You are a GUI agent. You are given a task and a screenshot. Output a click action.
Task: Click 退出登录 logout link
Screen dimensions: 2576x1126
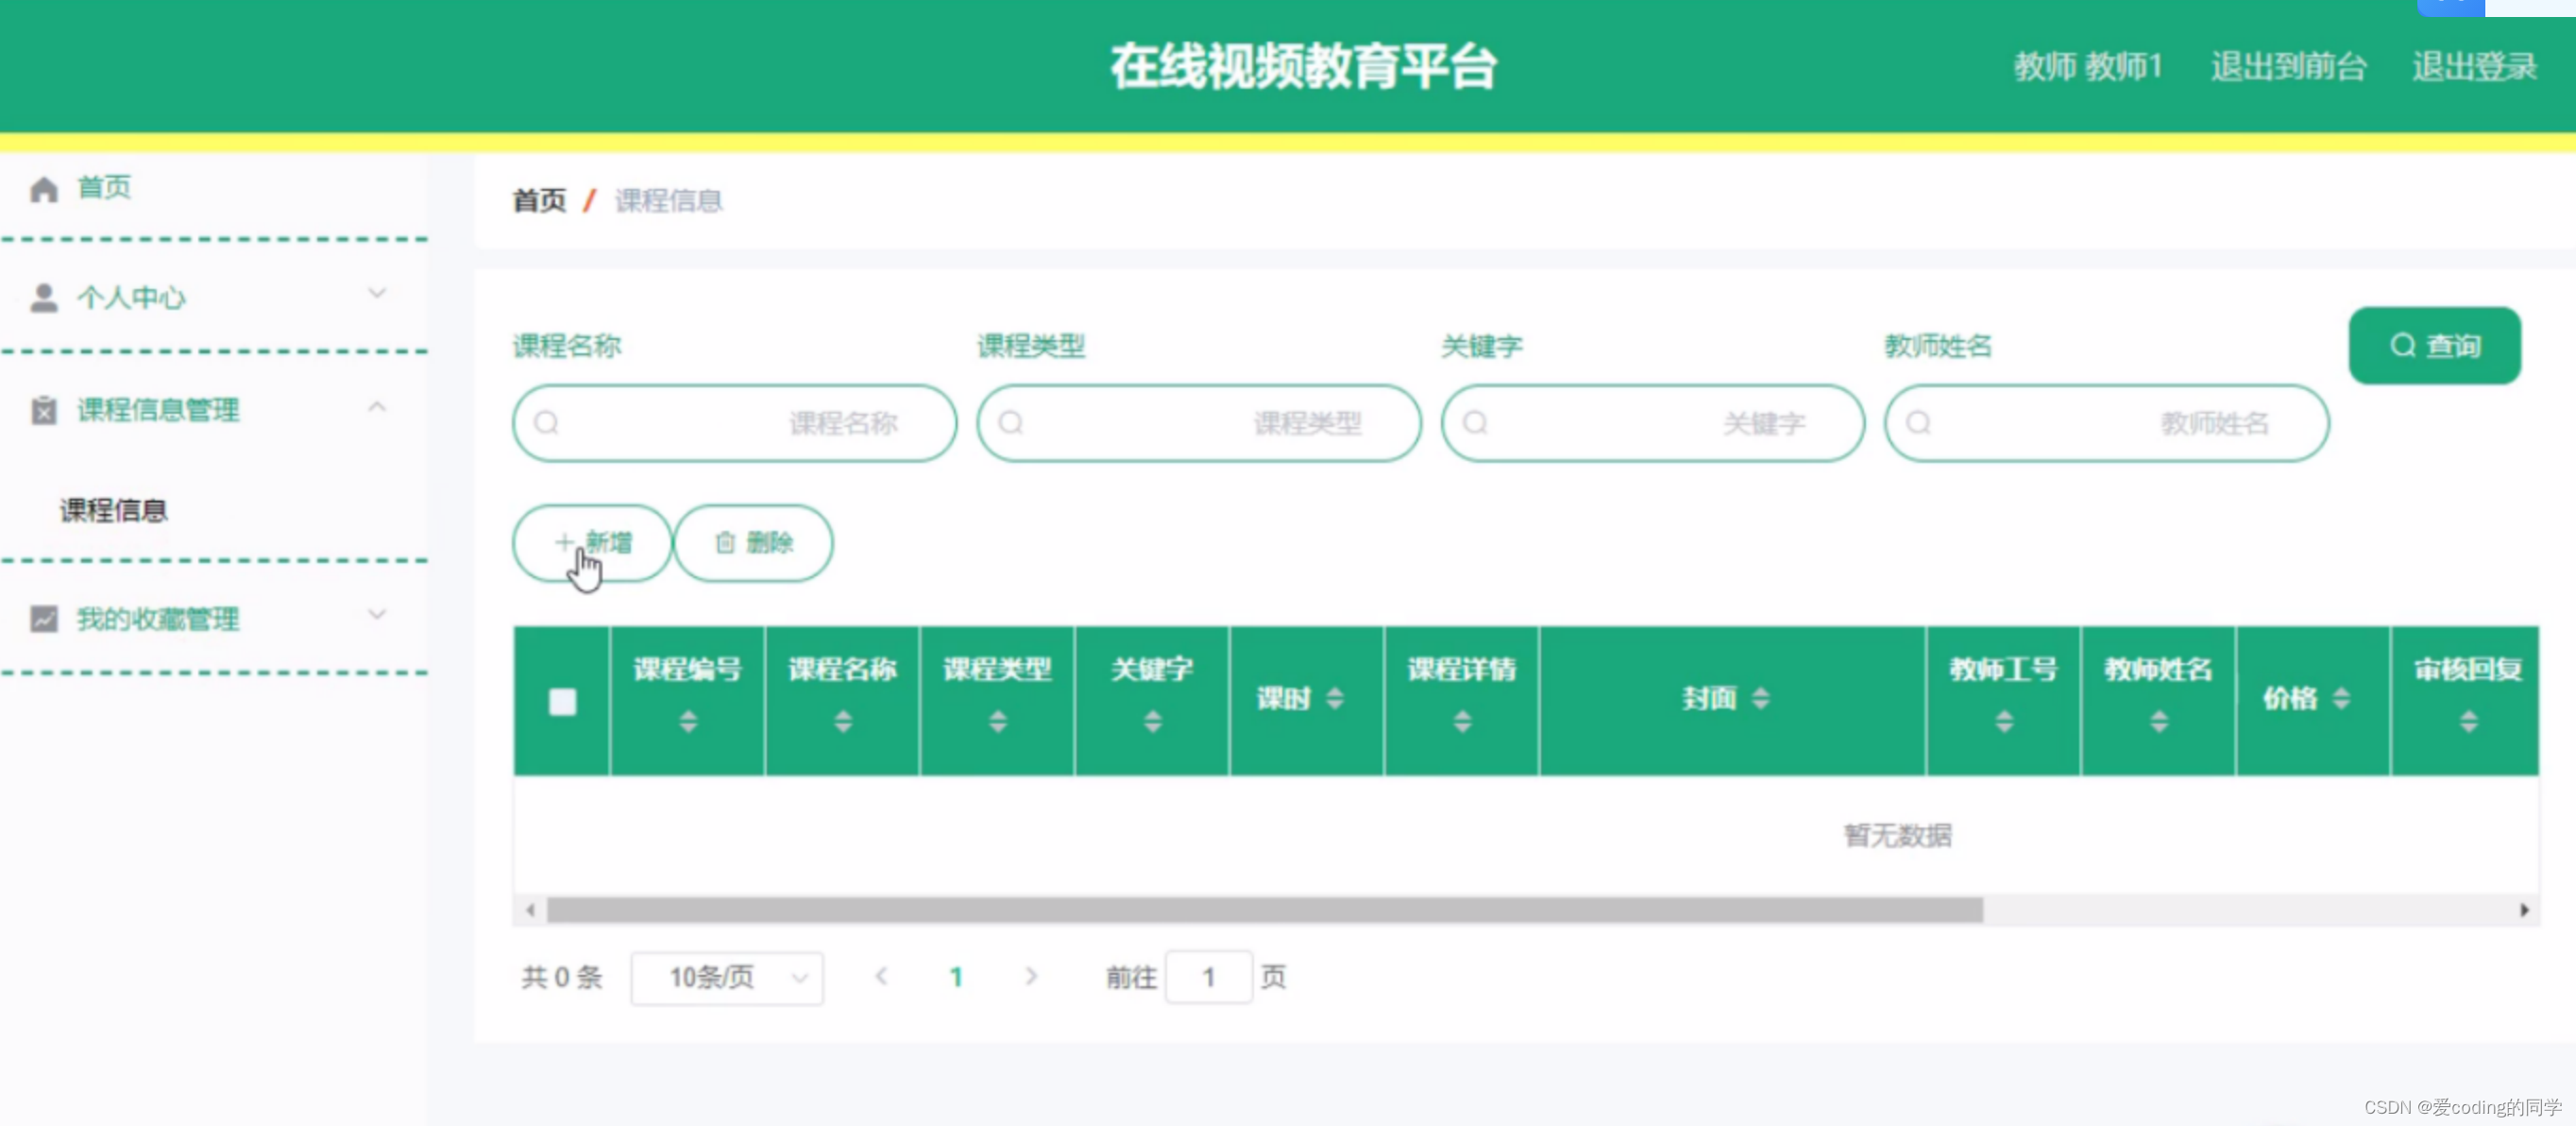point(2474,67)
